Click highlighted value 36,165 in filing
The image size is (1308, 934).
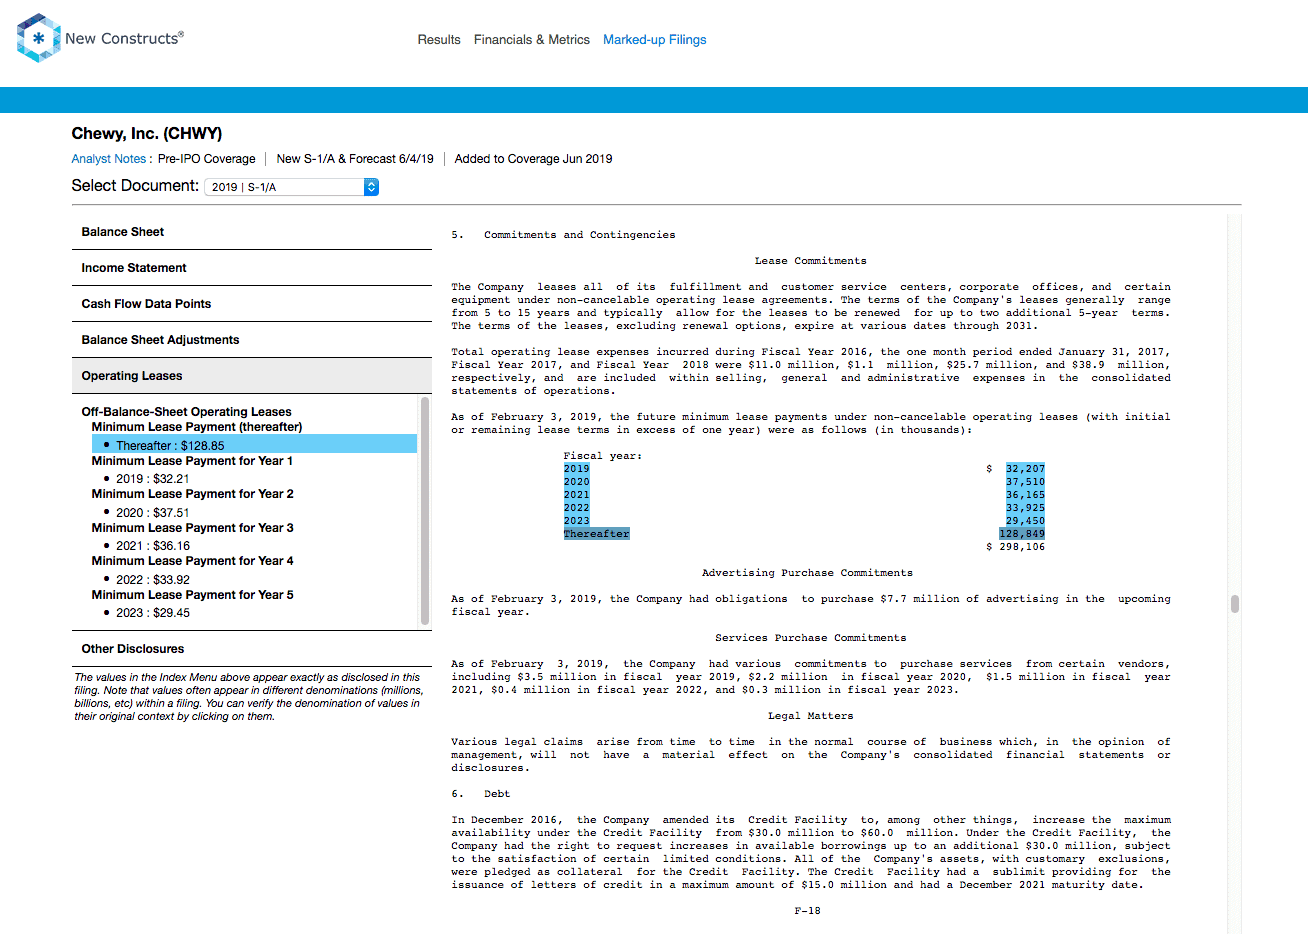tap(1025, 495)
